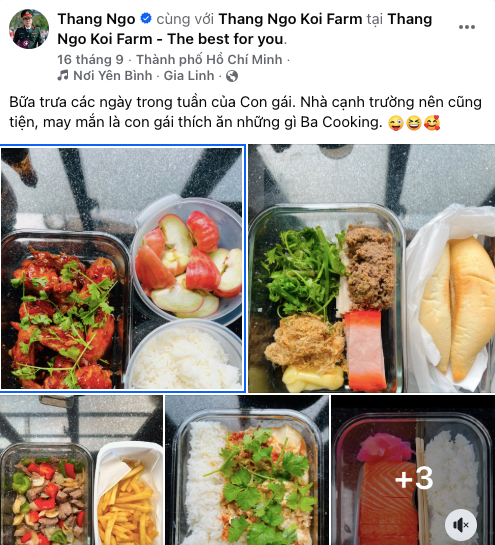Open the stir-fried beef and fries photo

(81, 470)
